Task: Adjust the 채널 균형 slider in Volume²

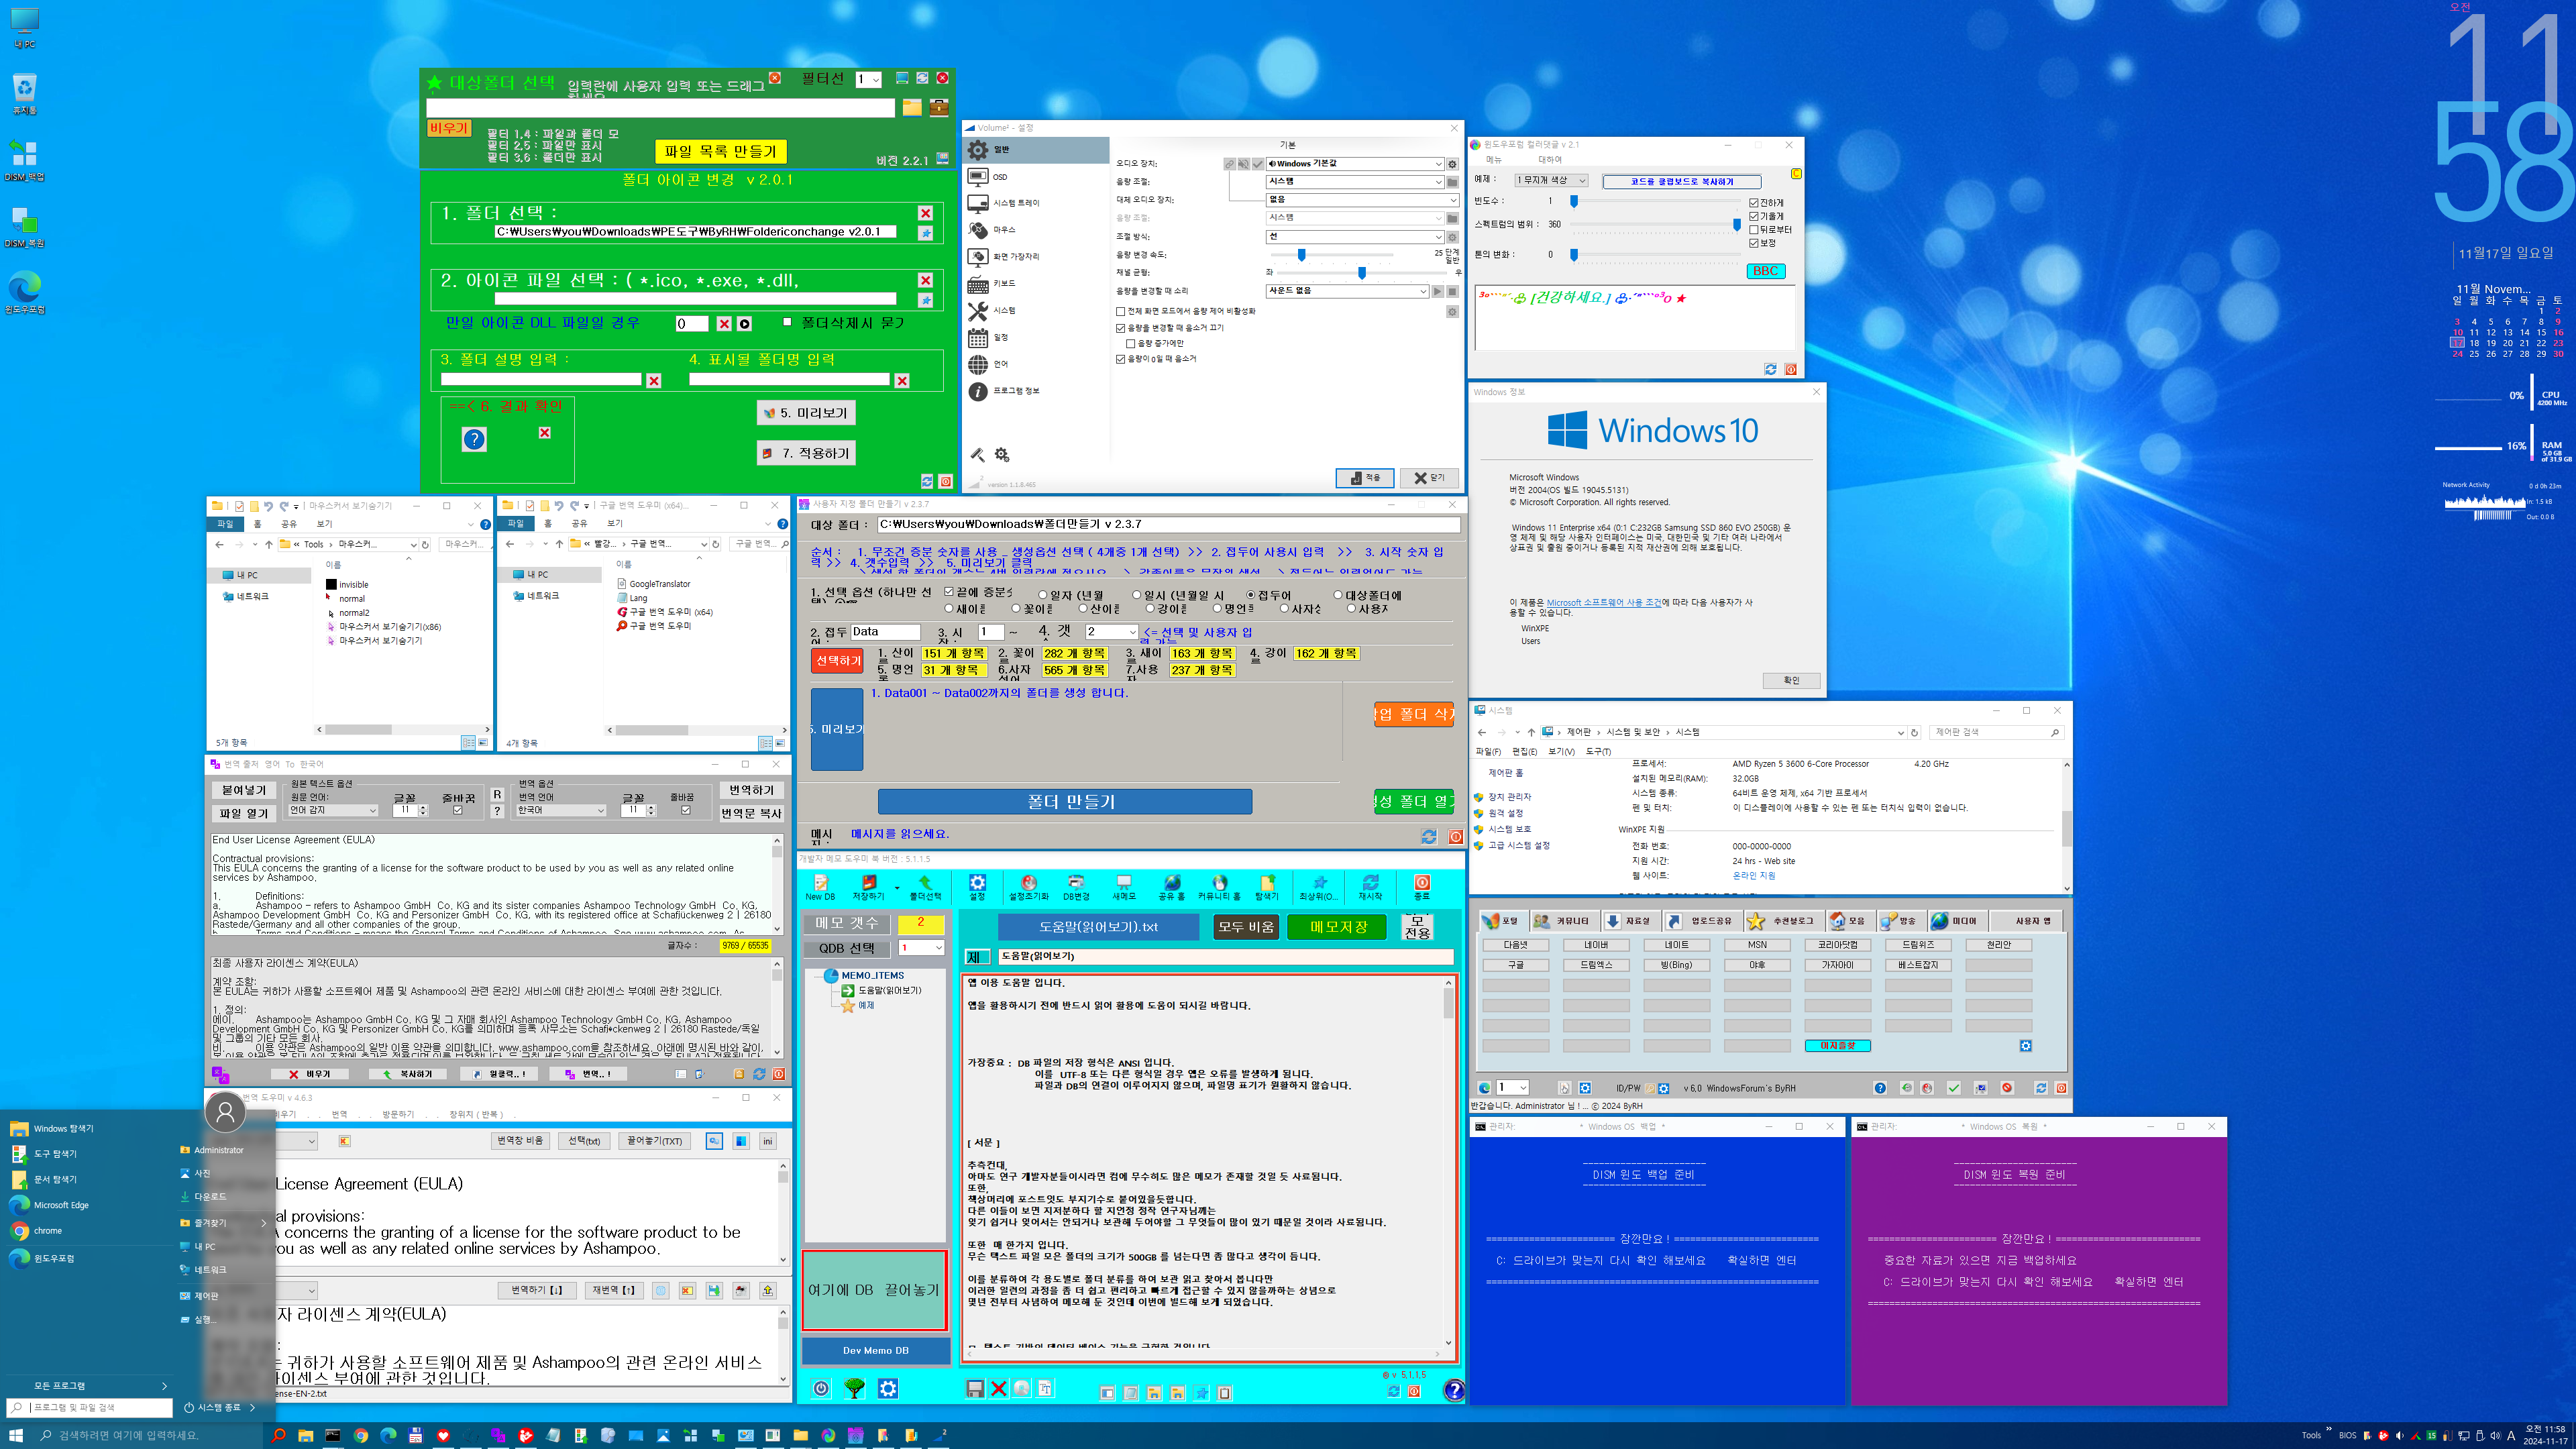Action: pyautogui.click(x=1362, y=273)
